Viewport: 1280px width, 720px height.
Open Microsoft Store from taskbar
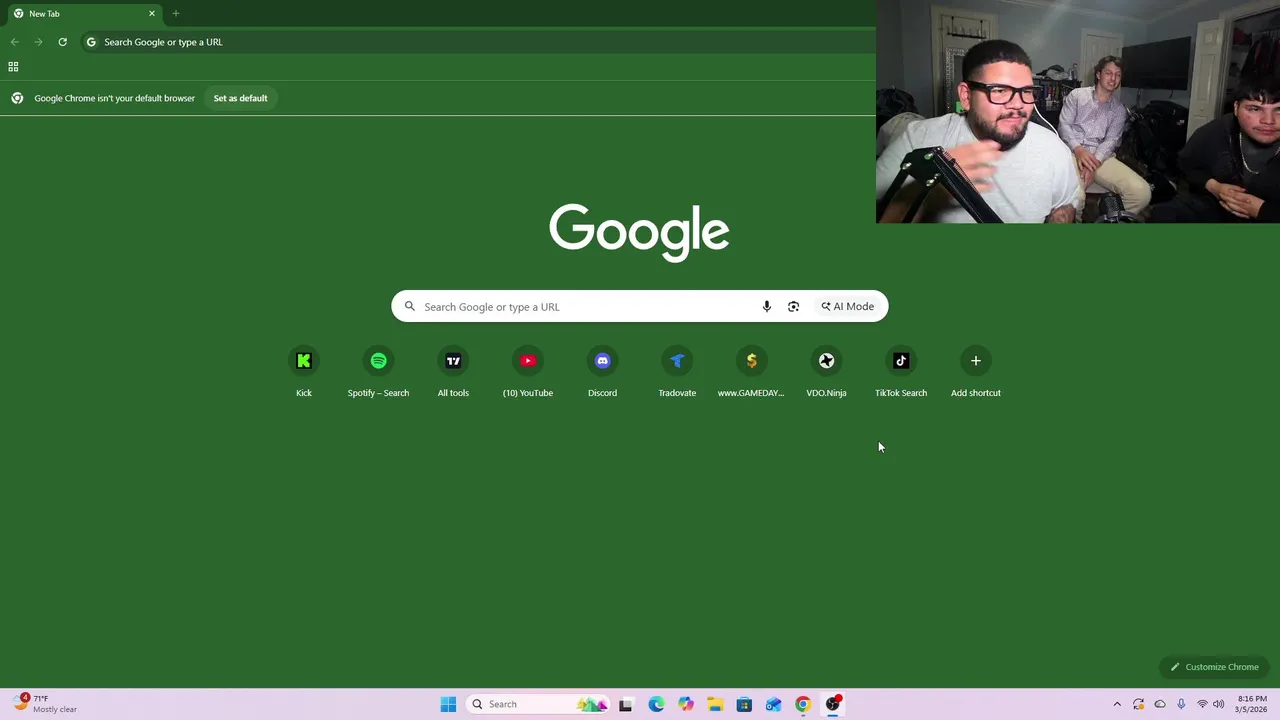tap(744, 704)
